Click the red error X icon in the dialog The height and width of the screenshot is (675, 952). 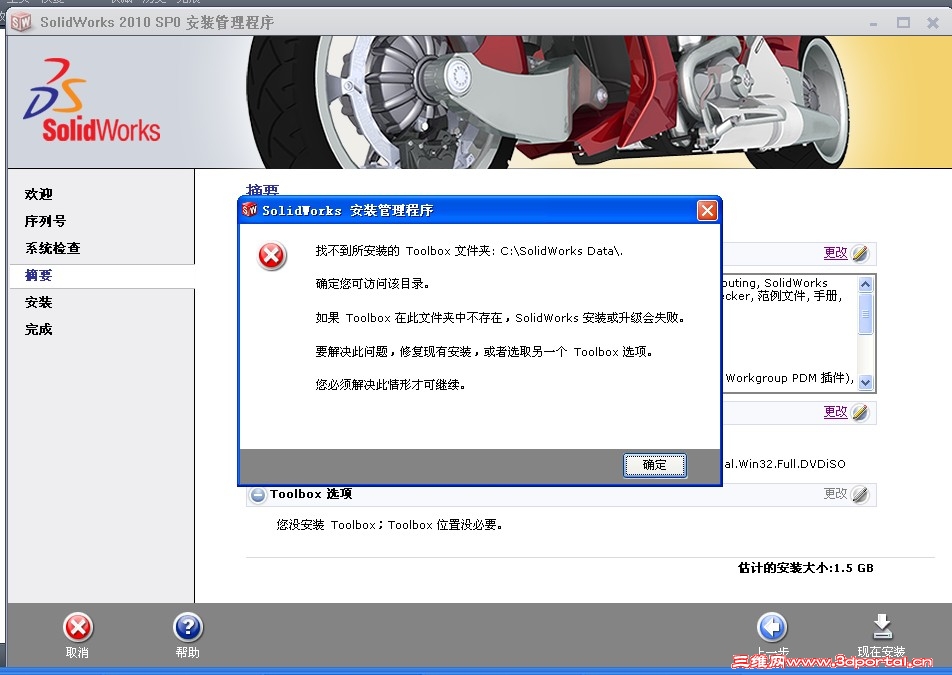pos(271,256)
